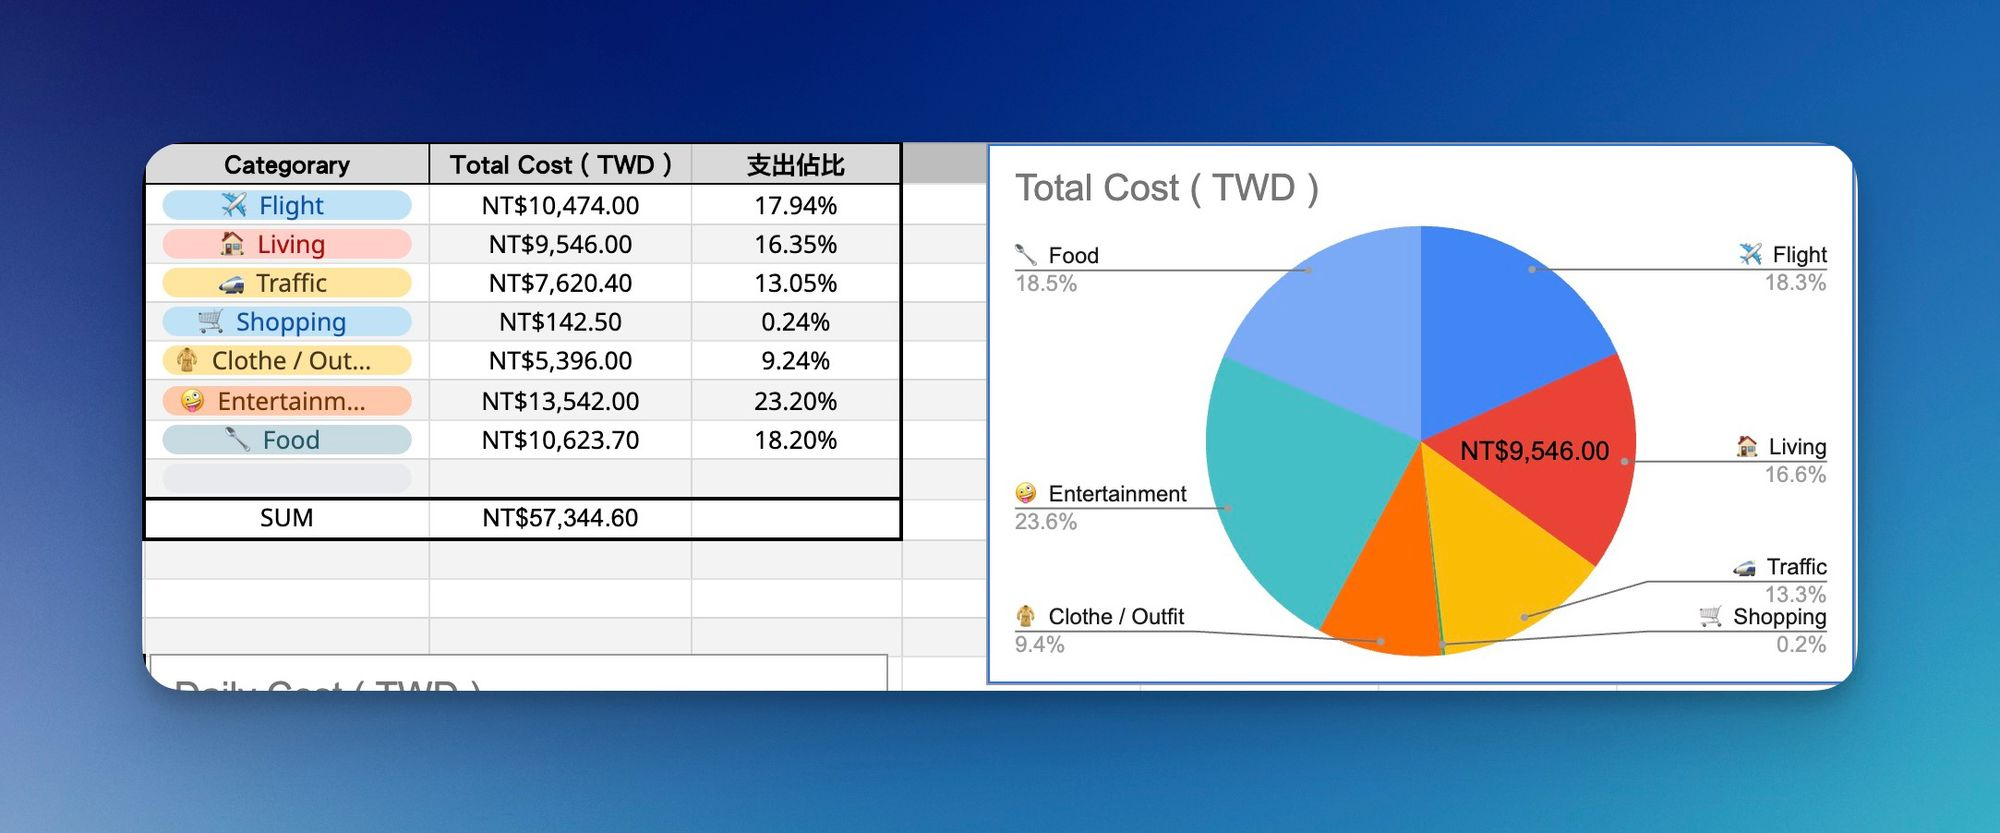Click the house icon in Living category chip
2000x833 pixels.
click(232, 243)
